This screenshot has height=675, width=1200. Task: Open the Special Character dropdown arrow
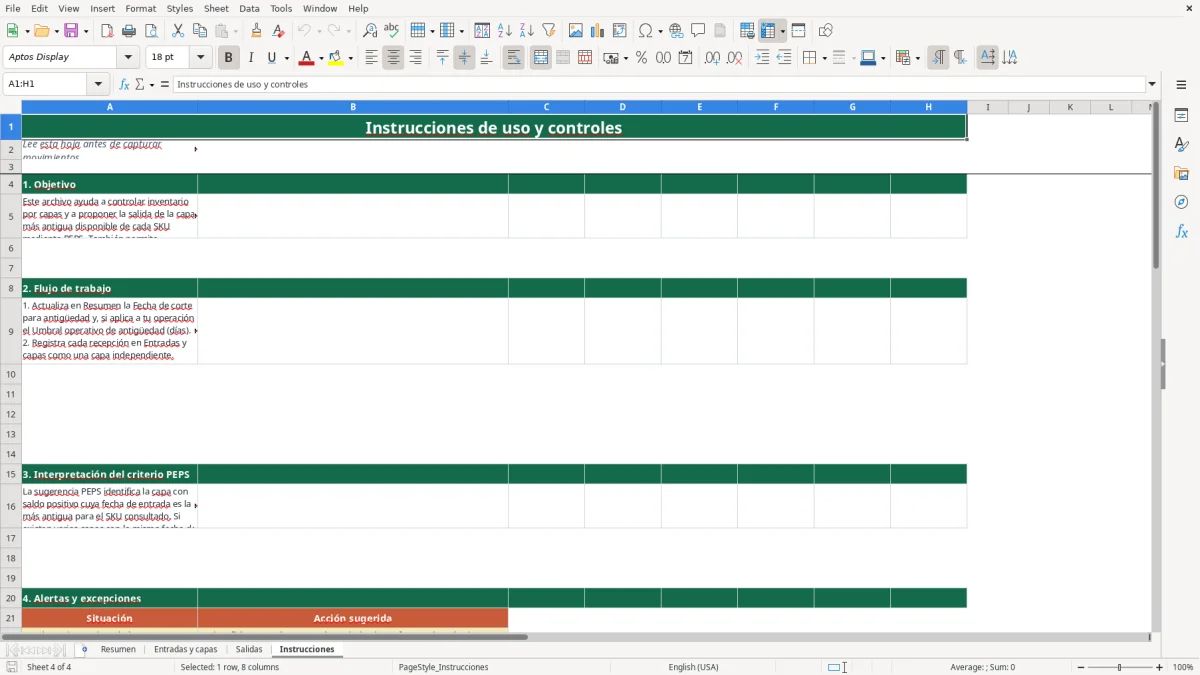click(x=660, y=31)
